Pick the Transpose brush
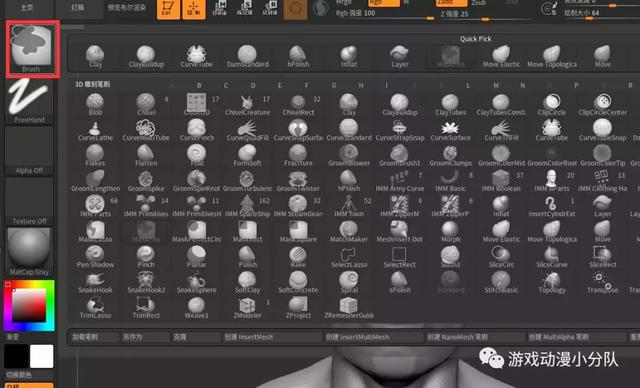This screenshot has width=640, height=388. [602, 282]
